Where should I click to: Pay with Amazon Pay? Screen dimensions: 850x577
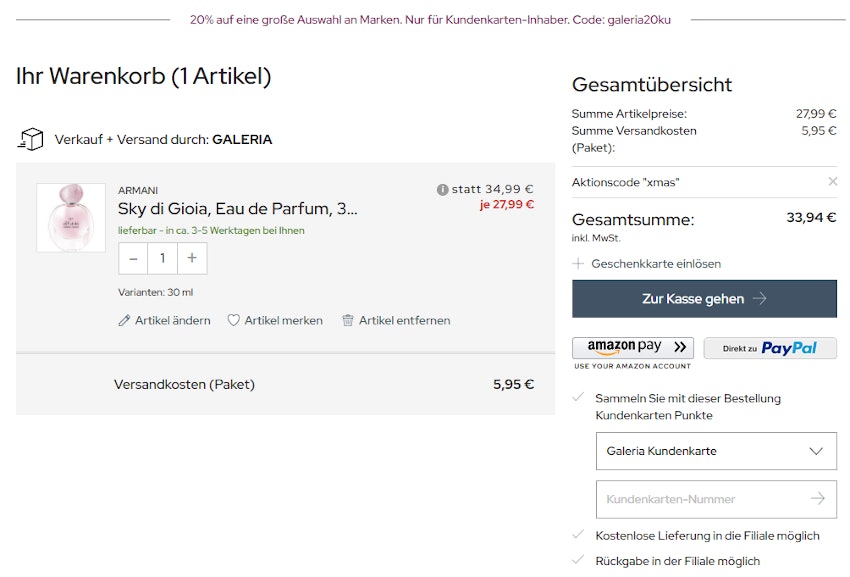click(633, 348)
